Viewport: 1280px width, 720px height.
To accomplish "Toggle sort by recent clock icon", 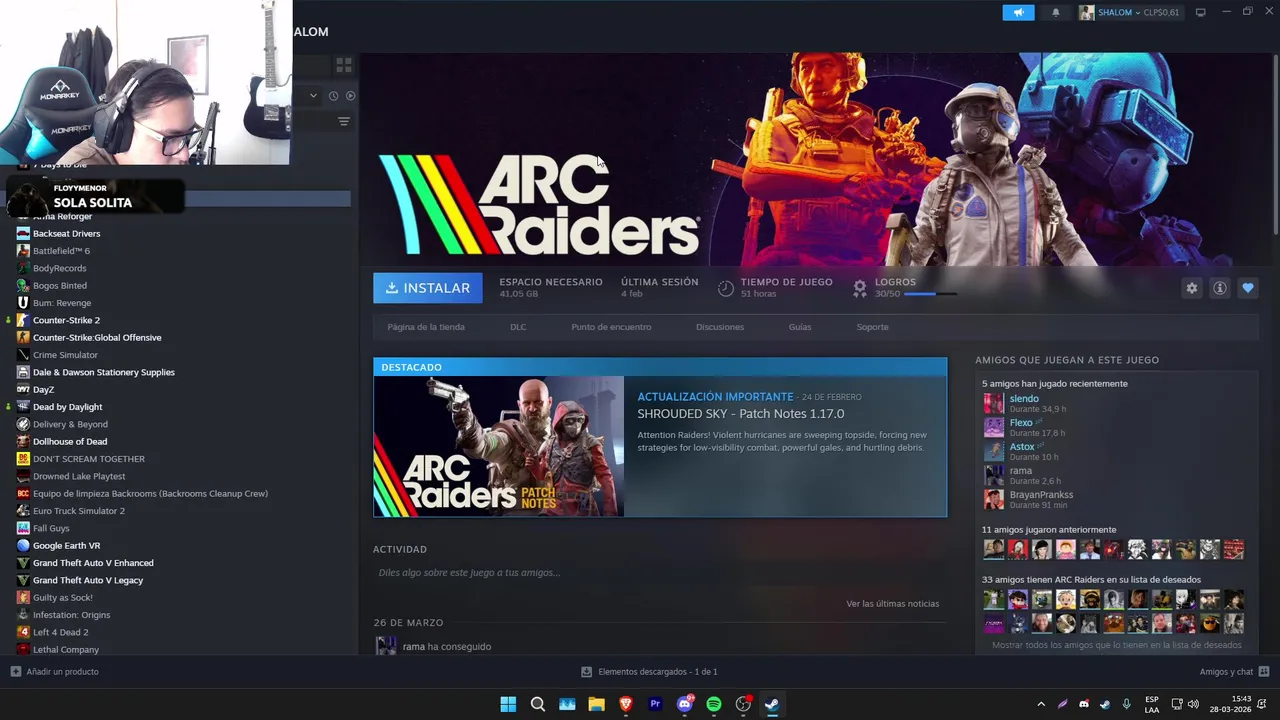I will [333, 96].
